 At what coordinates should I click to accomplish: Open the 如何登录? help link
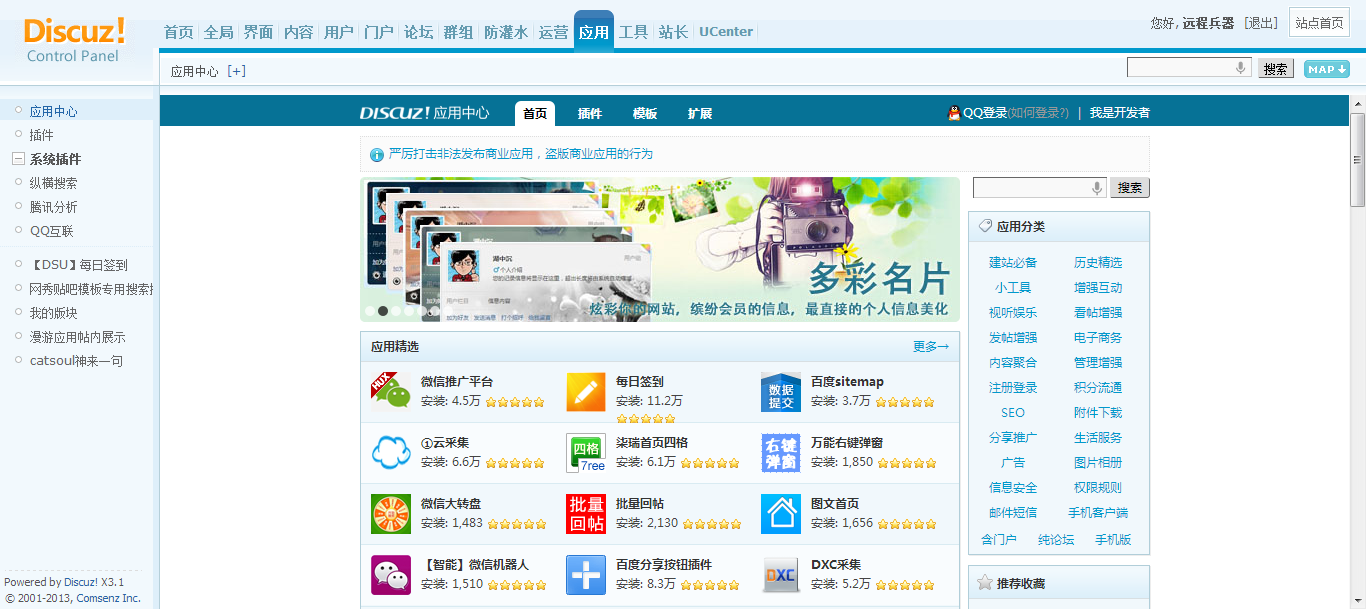[x=1038, y=113]
